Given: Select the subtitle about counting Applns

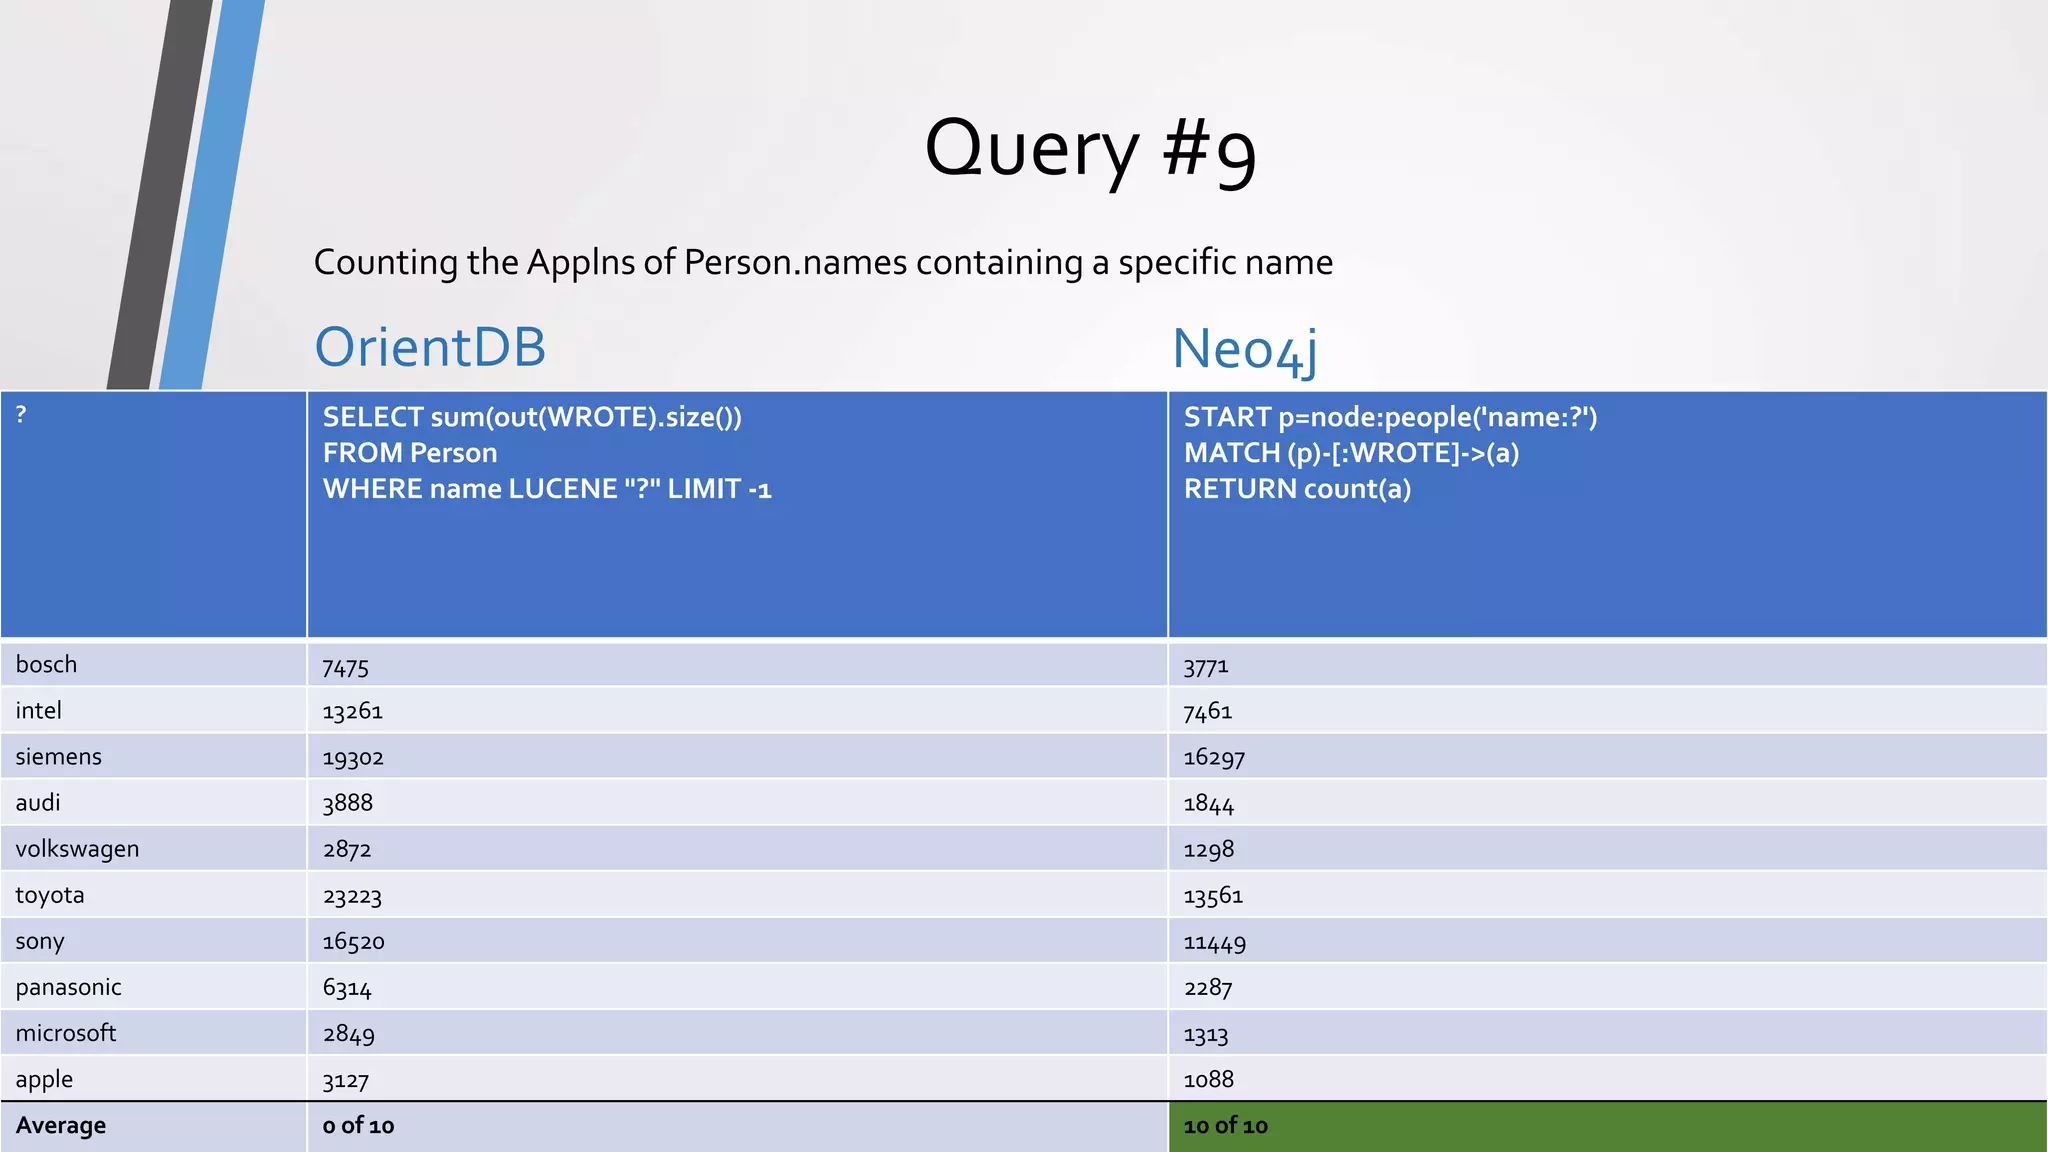Looking at the screenshot, I should (823, 262).
